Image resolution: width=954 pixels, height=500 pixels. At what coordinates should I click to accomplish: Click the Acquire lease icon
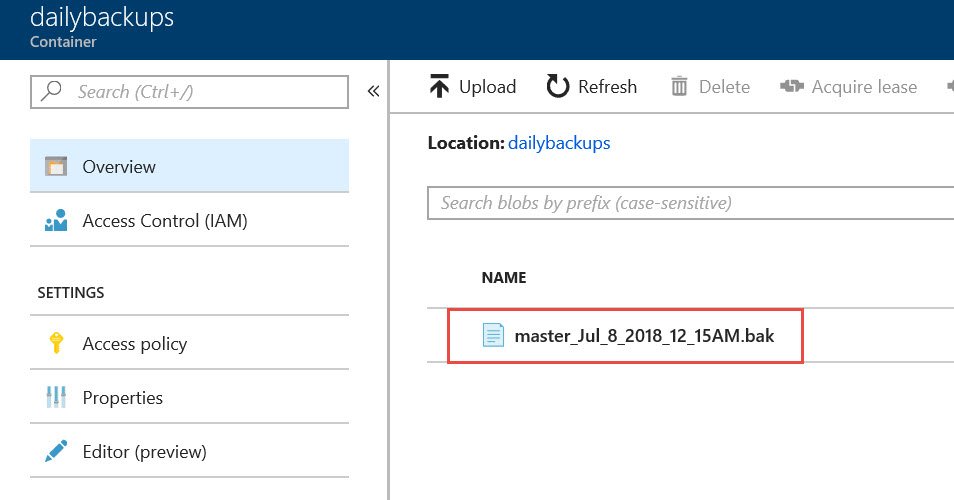pos(792,86)
